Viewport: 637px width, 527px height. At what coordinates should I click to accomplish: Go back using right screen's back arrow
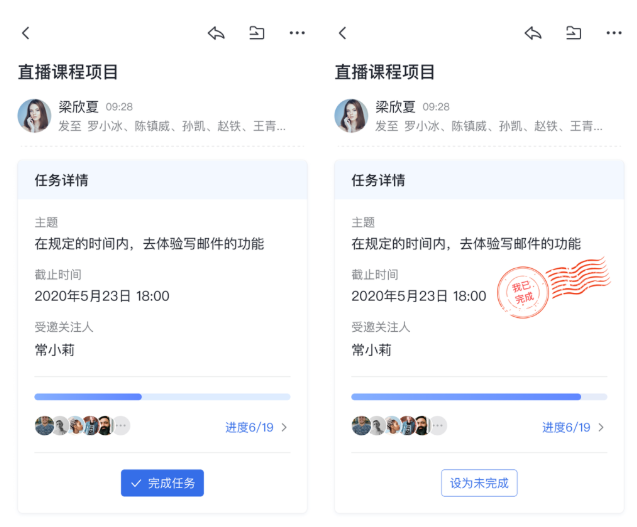click(x=343, y=33)
